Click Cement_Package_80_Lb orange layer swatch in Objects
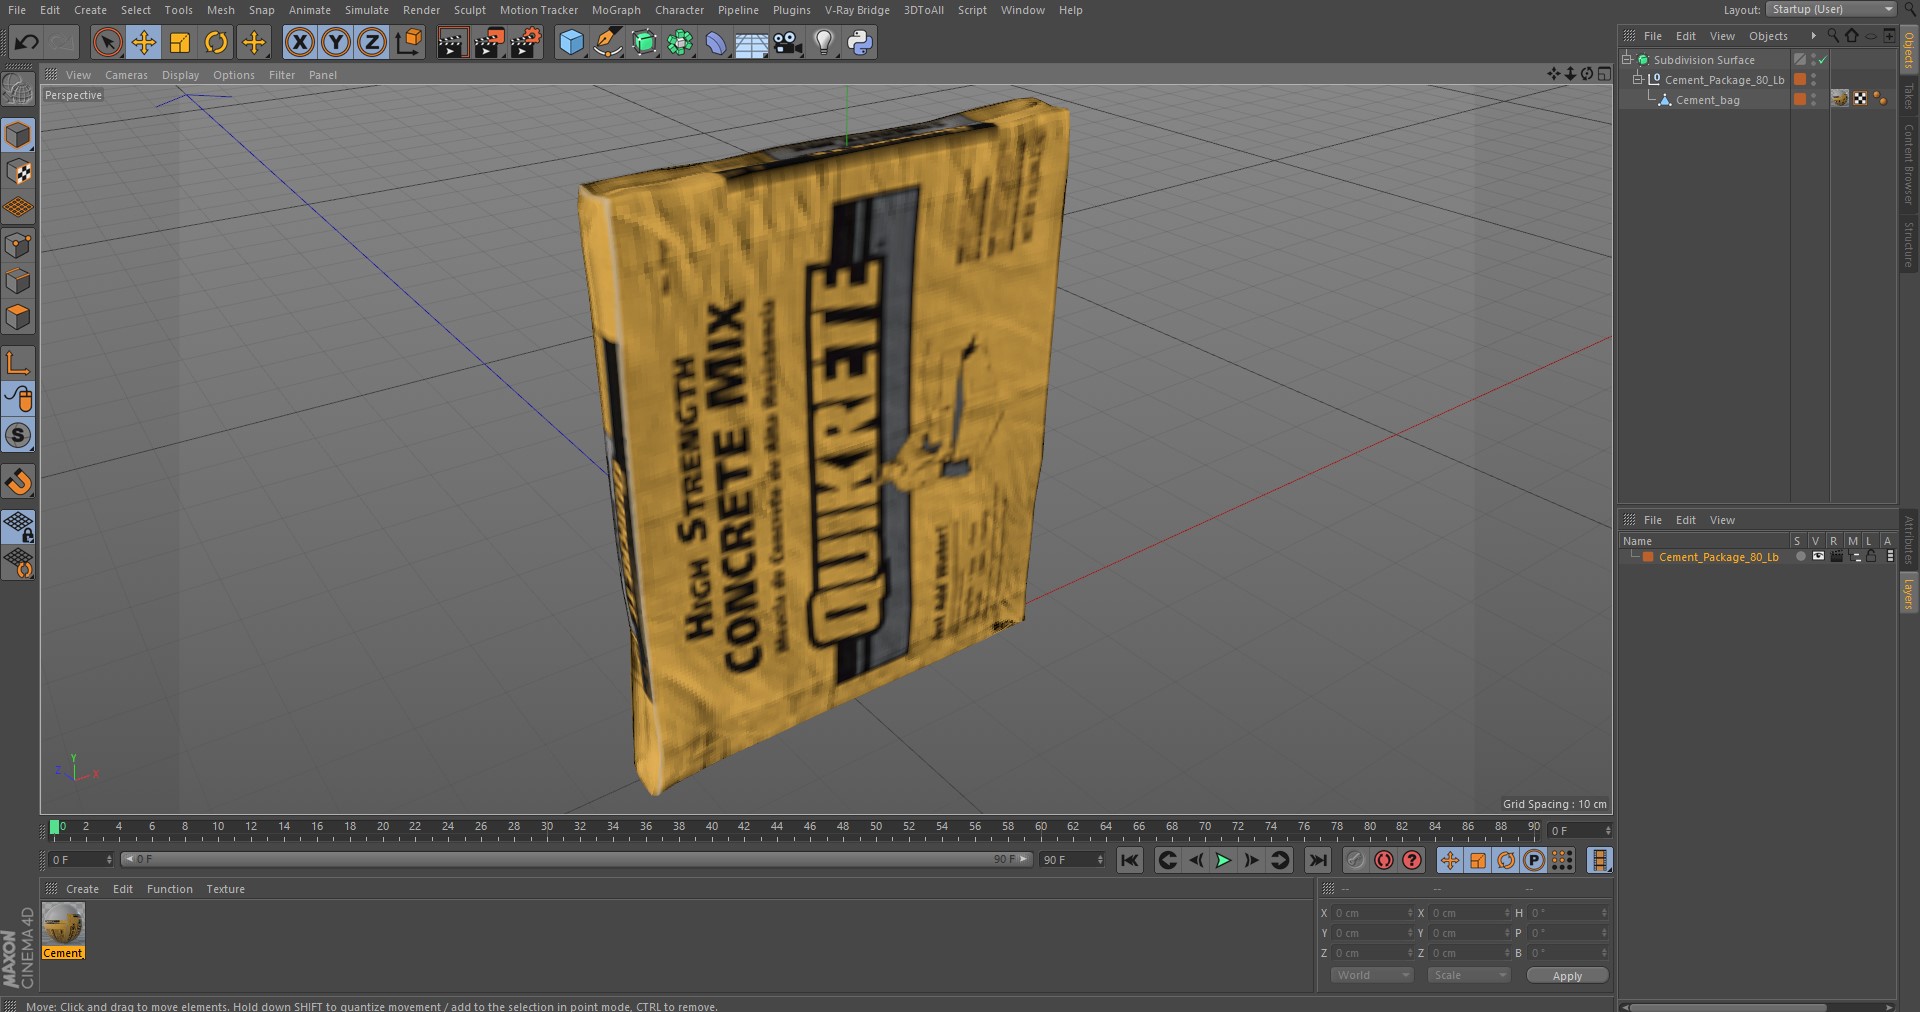This screenshot has height=1012, width=1920. tap(1799, 80)
